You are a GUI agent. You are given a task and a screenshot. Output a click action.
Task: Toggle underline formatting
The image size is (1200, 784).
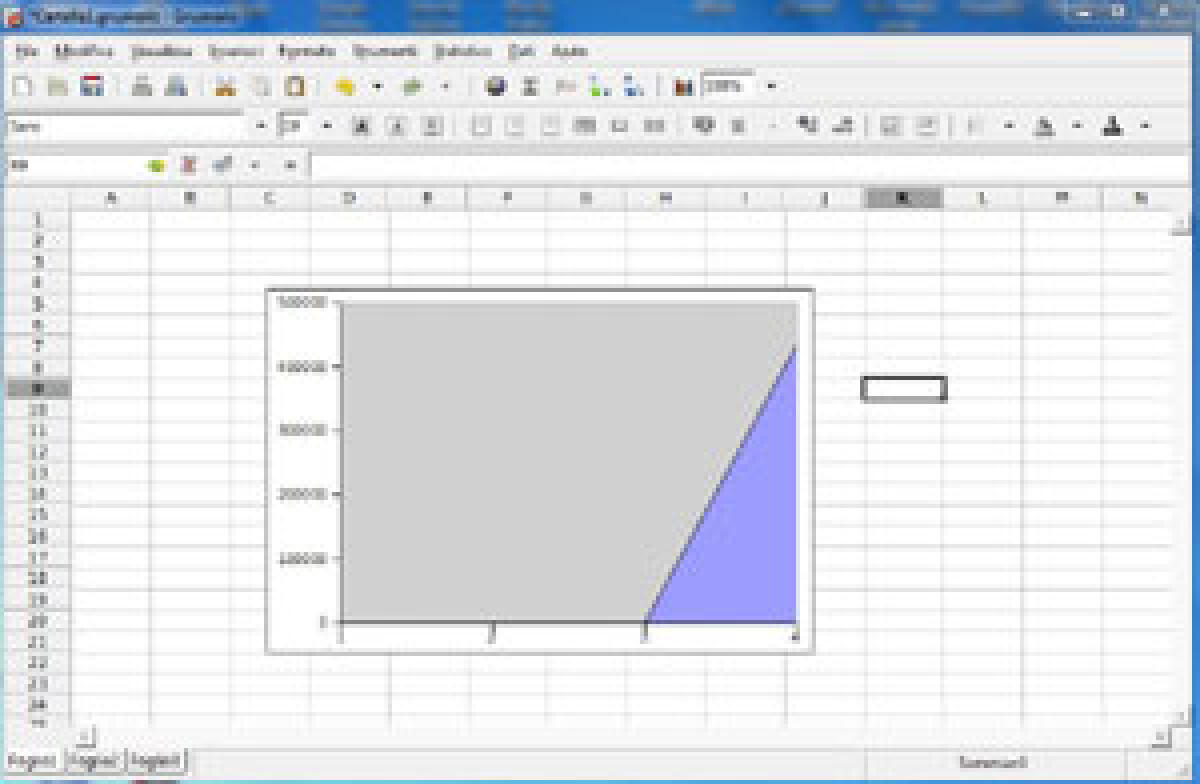(x=432, y=126)
